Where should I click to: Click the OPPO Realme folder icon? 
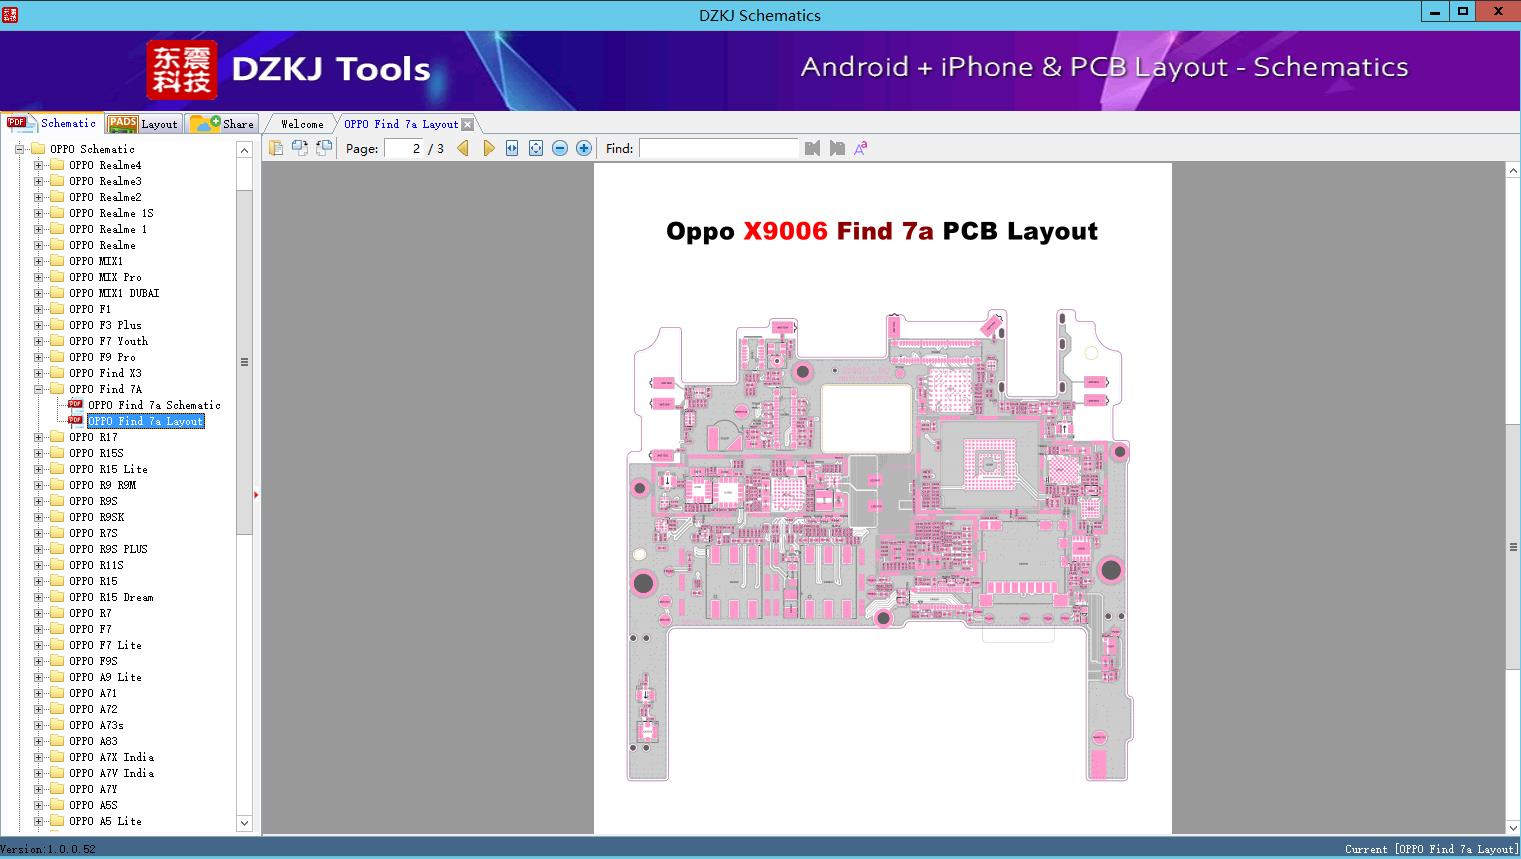pos(57,245)
